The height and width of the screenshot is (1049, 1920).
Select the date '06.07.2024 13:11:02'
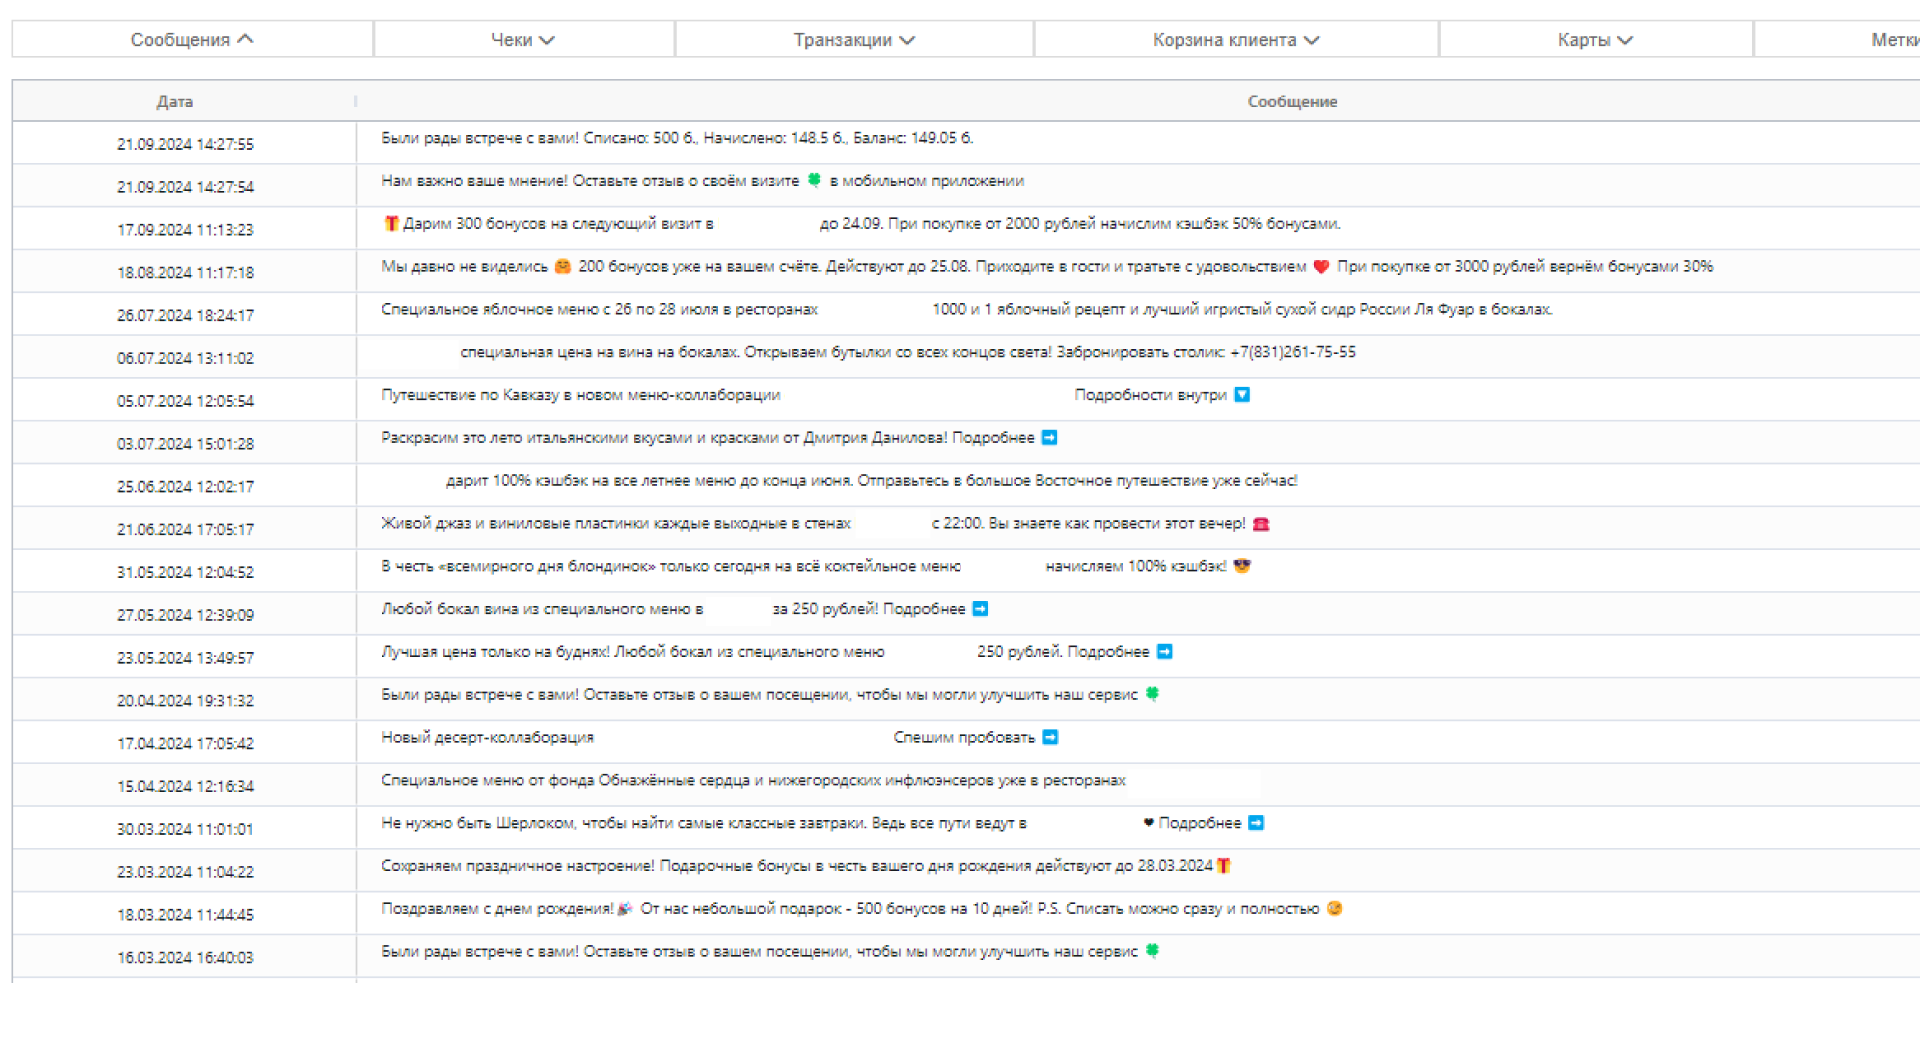tap(185, 358)
